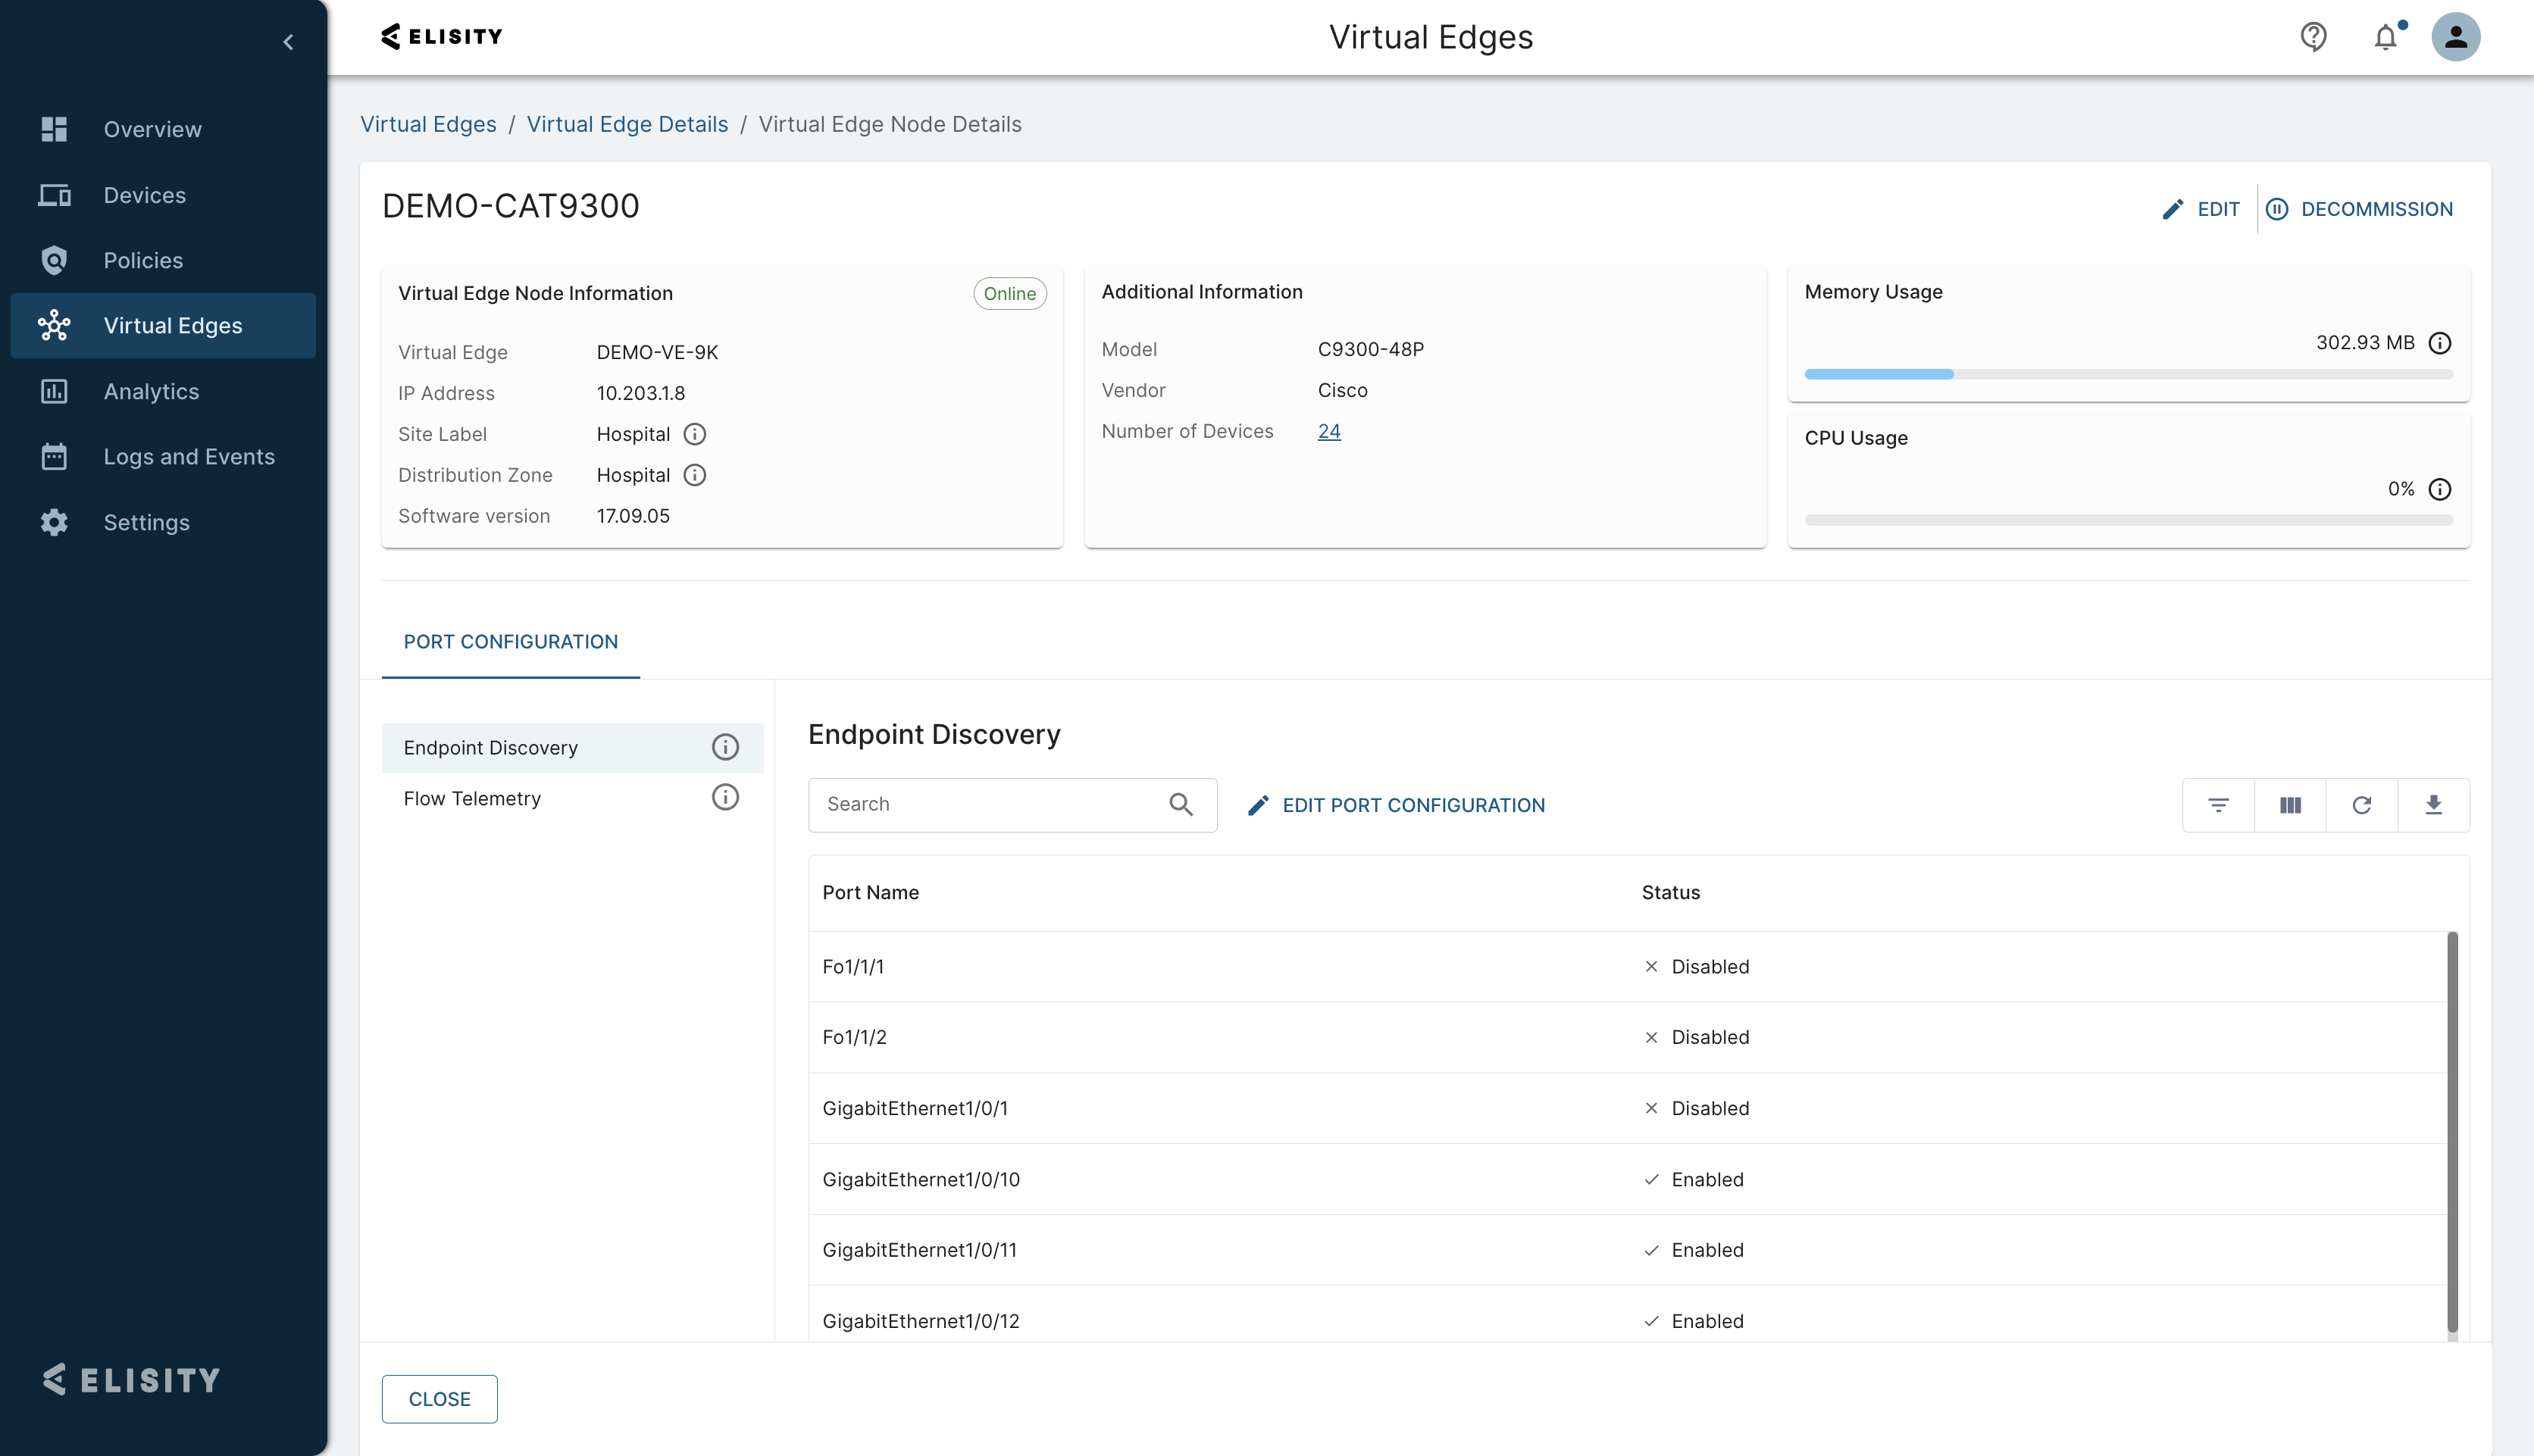
Task: Open the notifications bell
Action: pyautogui.click(x=2386, y=37)
